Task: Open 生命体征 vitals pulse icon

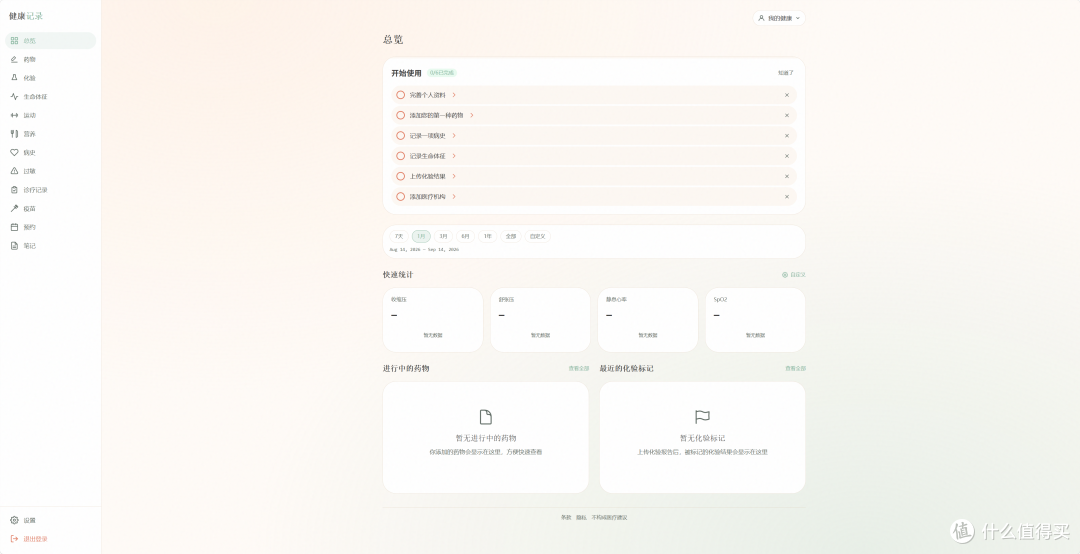Action: pos(14,96)
